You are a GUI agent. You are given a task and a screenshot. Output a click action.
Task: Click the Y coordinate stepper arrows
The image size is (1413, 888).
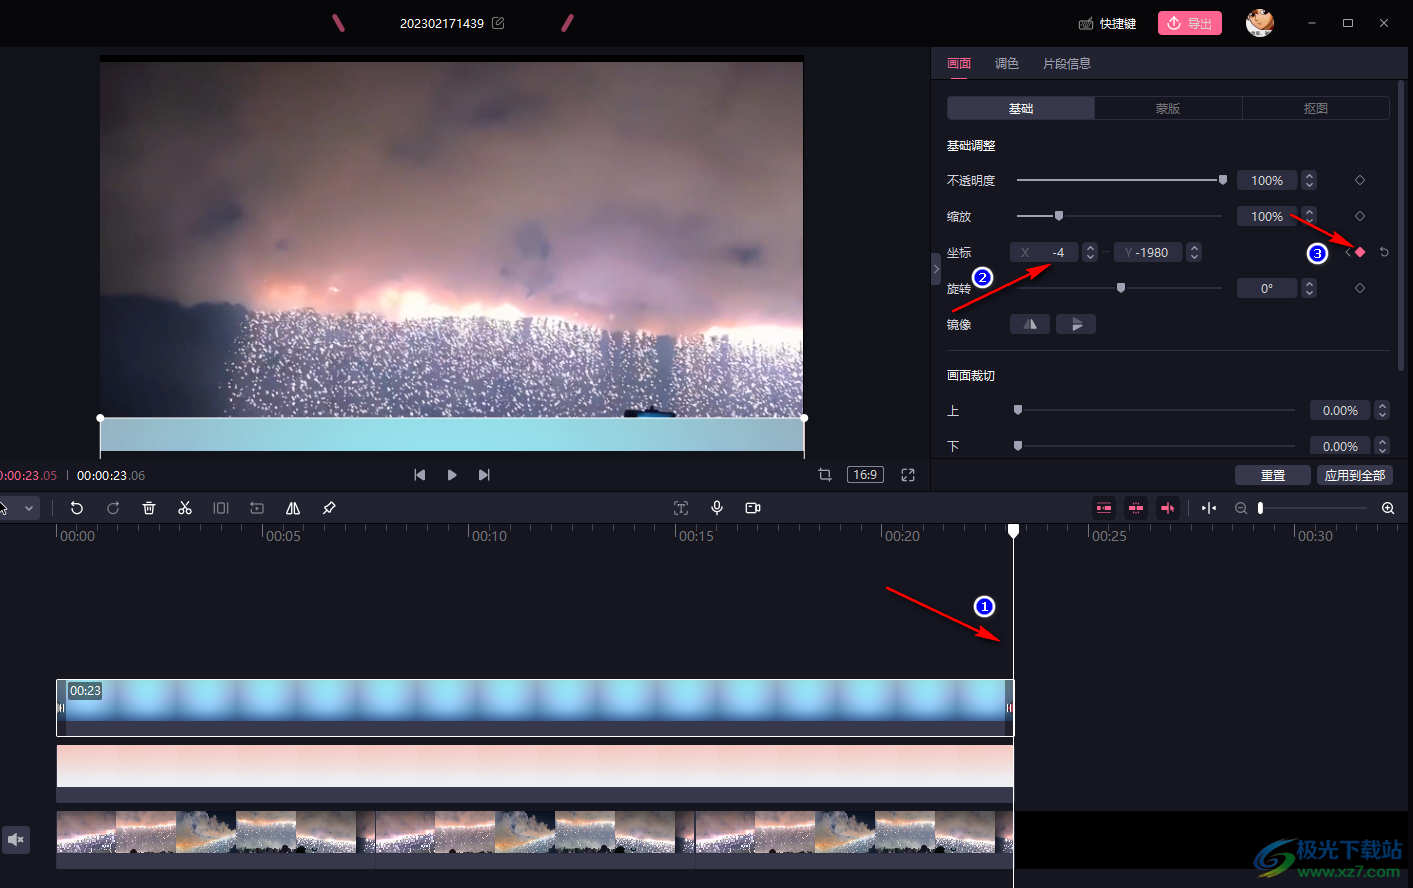1194,252
